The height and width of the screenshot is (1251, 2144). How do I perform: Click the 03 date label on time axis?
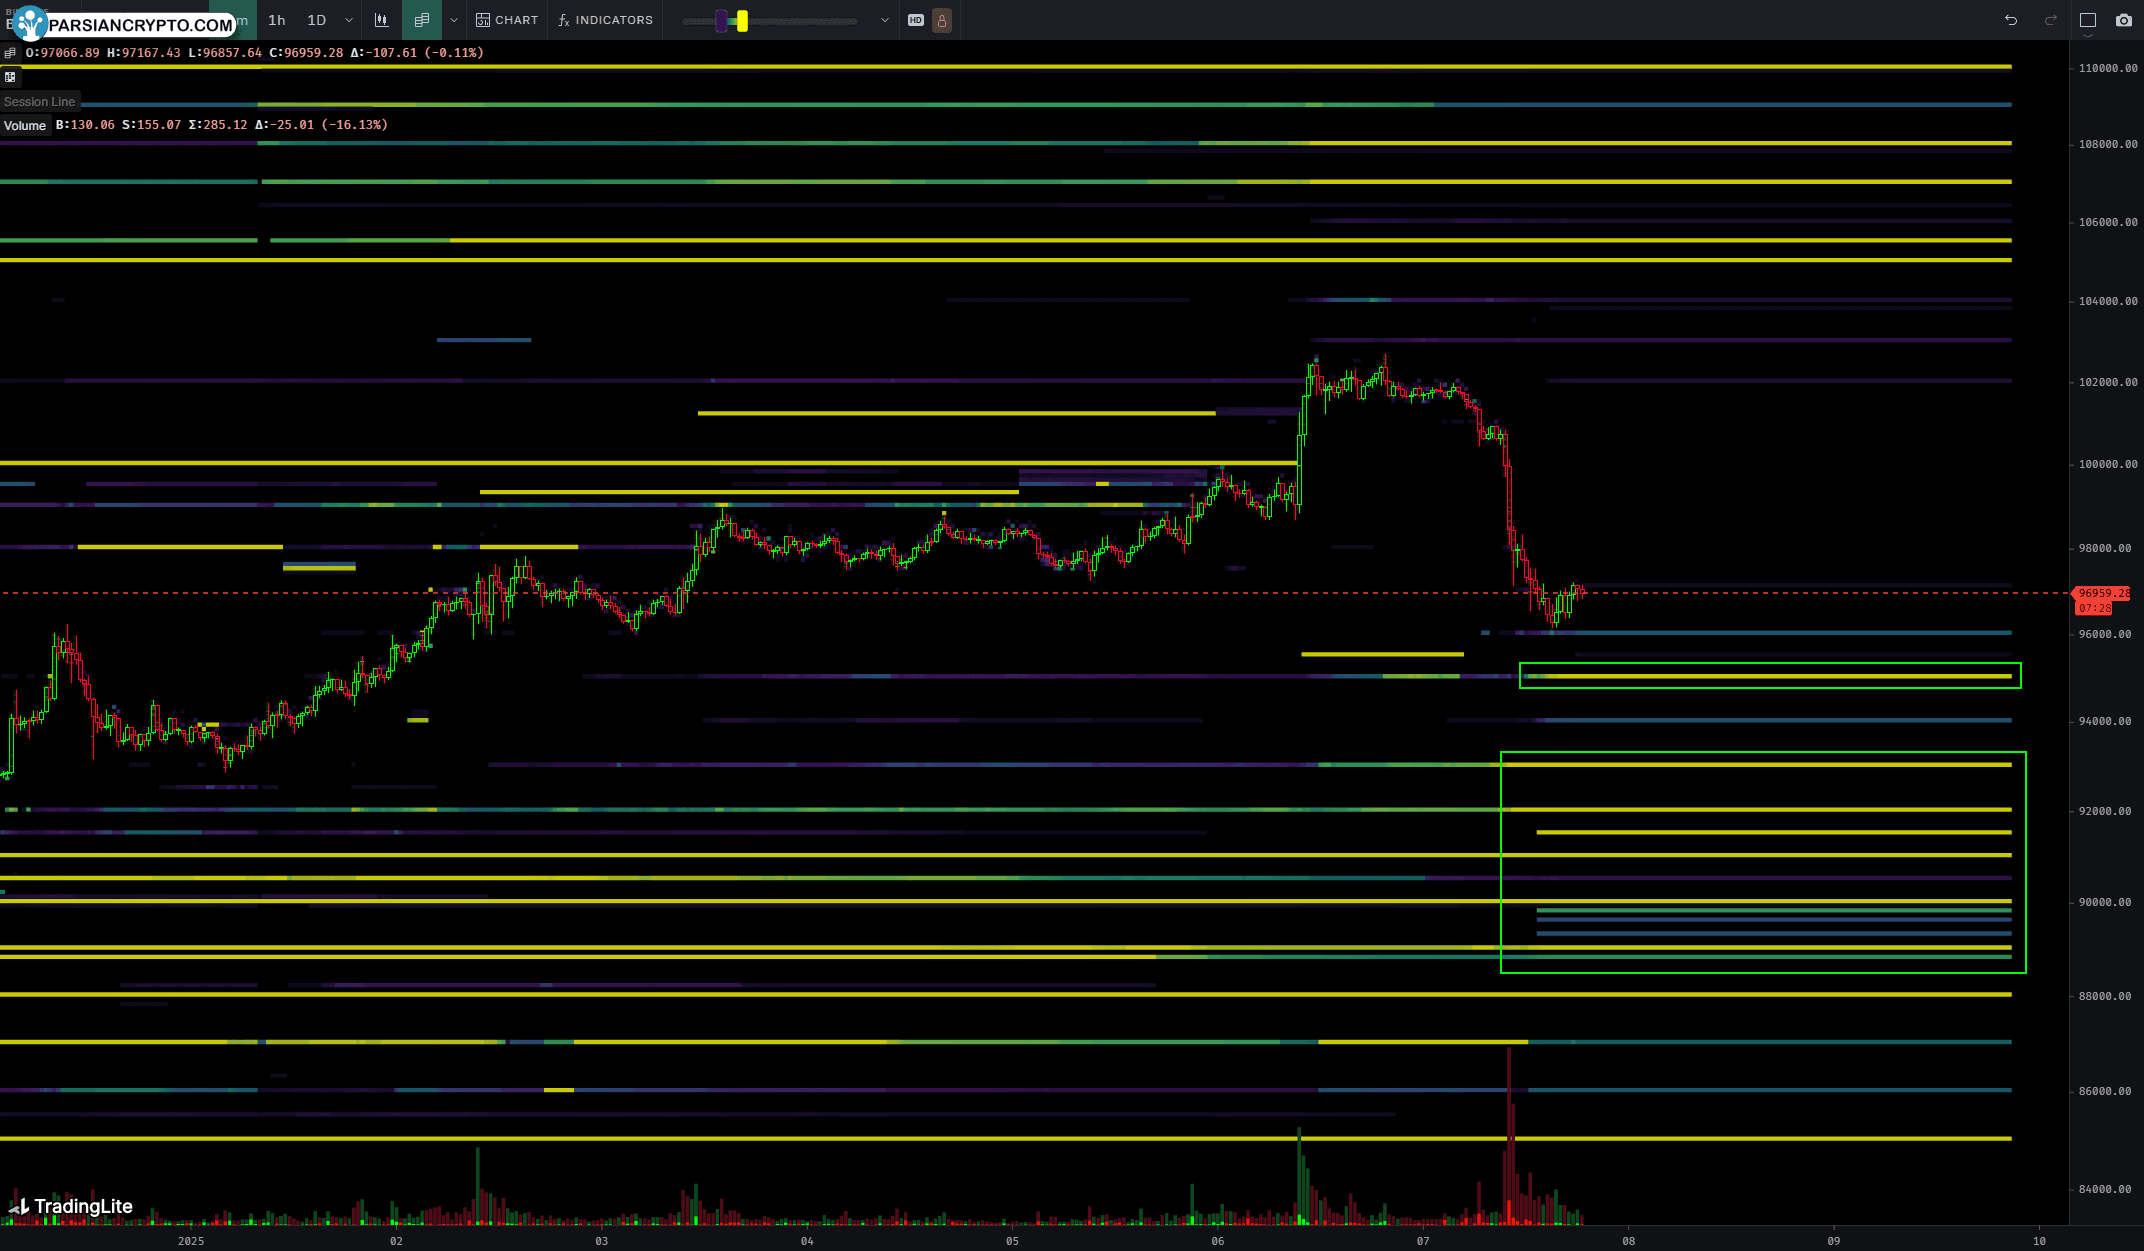tap(601, 1241)
